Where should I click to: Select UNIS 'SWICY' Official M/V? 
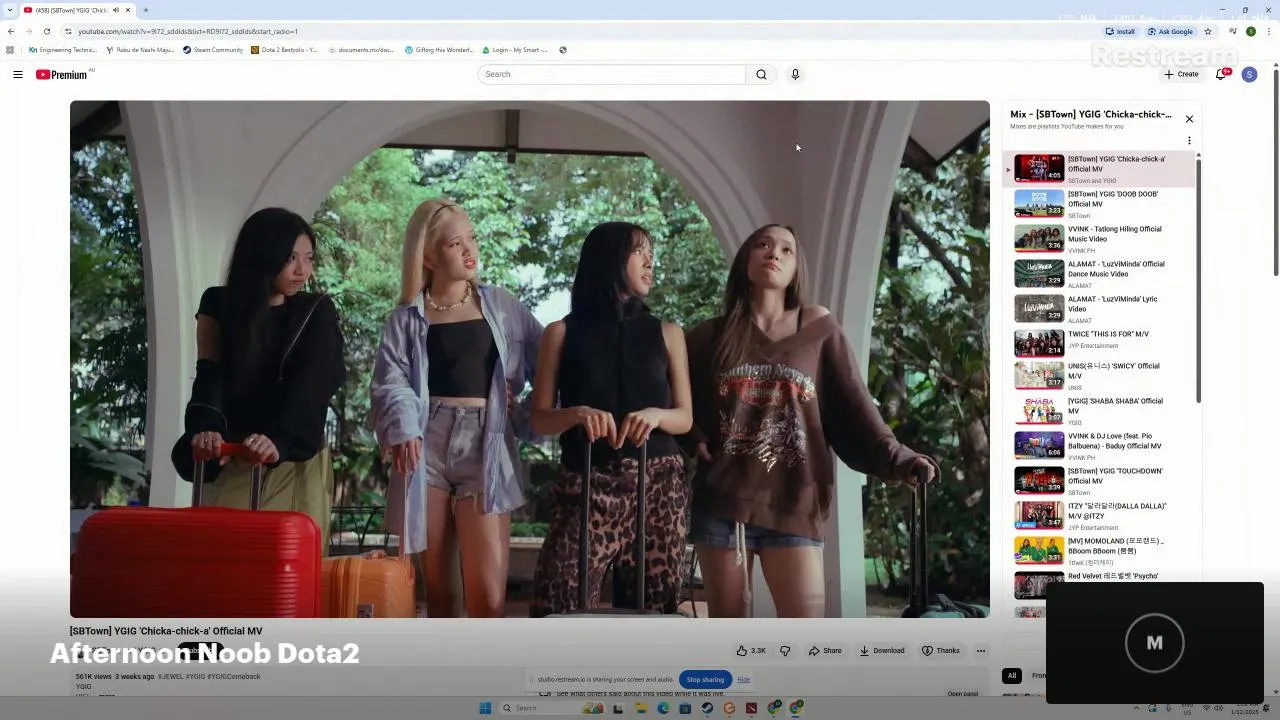point(1100,375)
